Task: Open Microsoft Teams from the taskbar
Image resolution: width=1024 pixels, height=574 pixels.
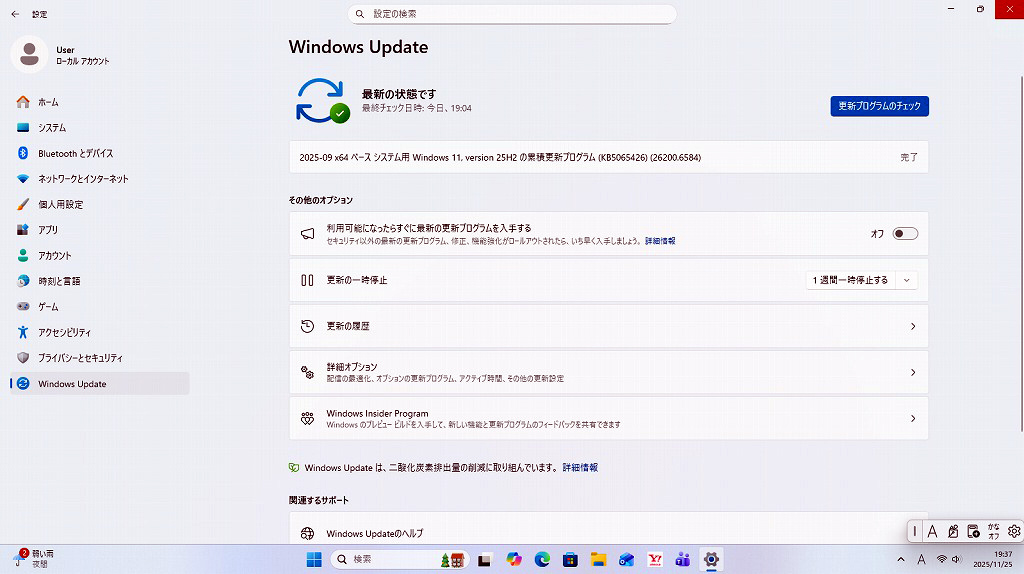Action: [x=683, y=560]
